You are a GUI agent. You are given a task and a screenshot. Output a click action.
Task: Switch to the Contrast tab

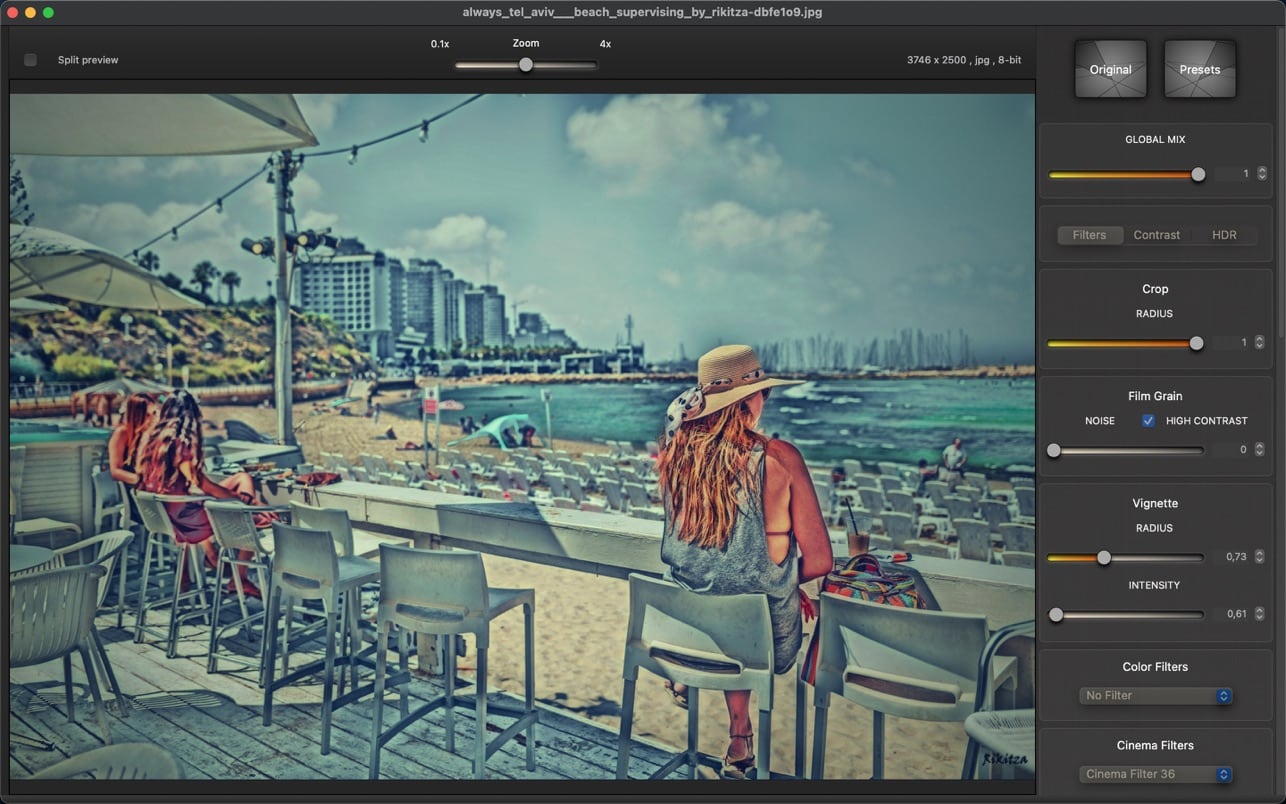tap(1156, 235)
